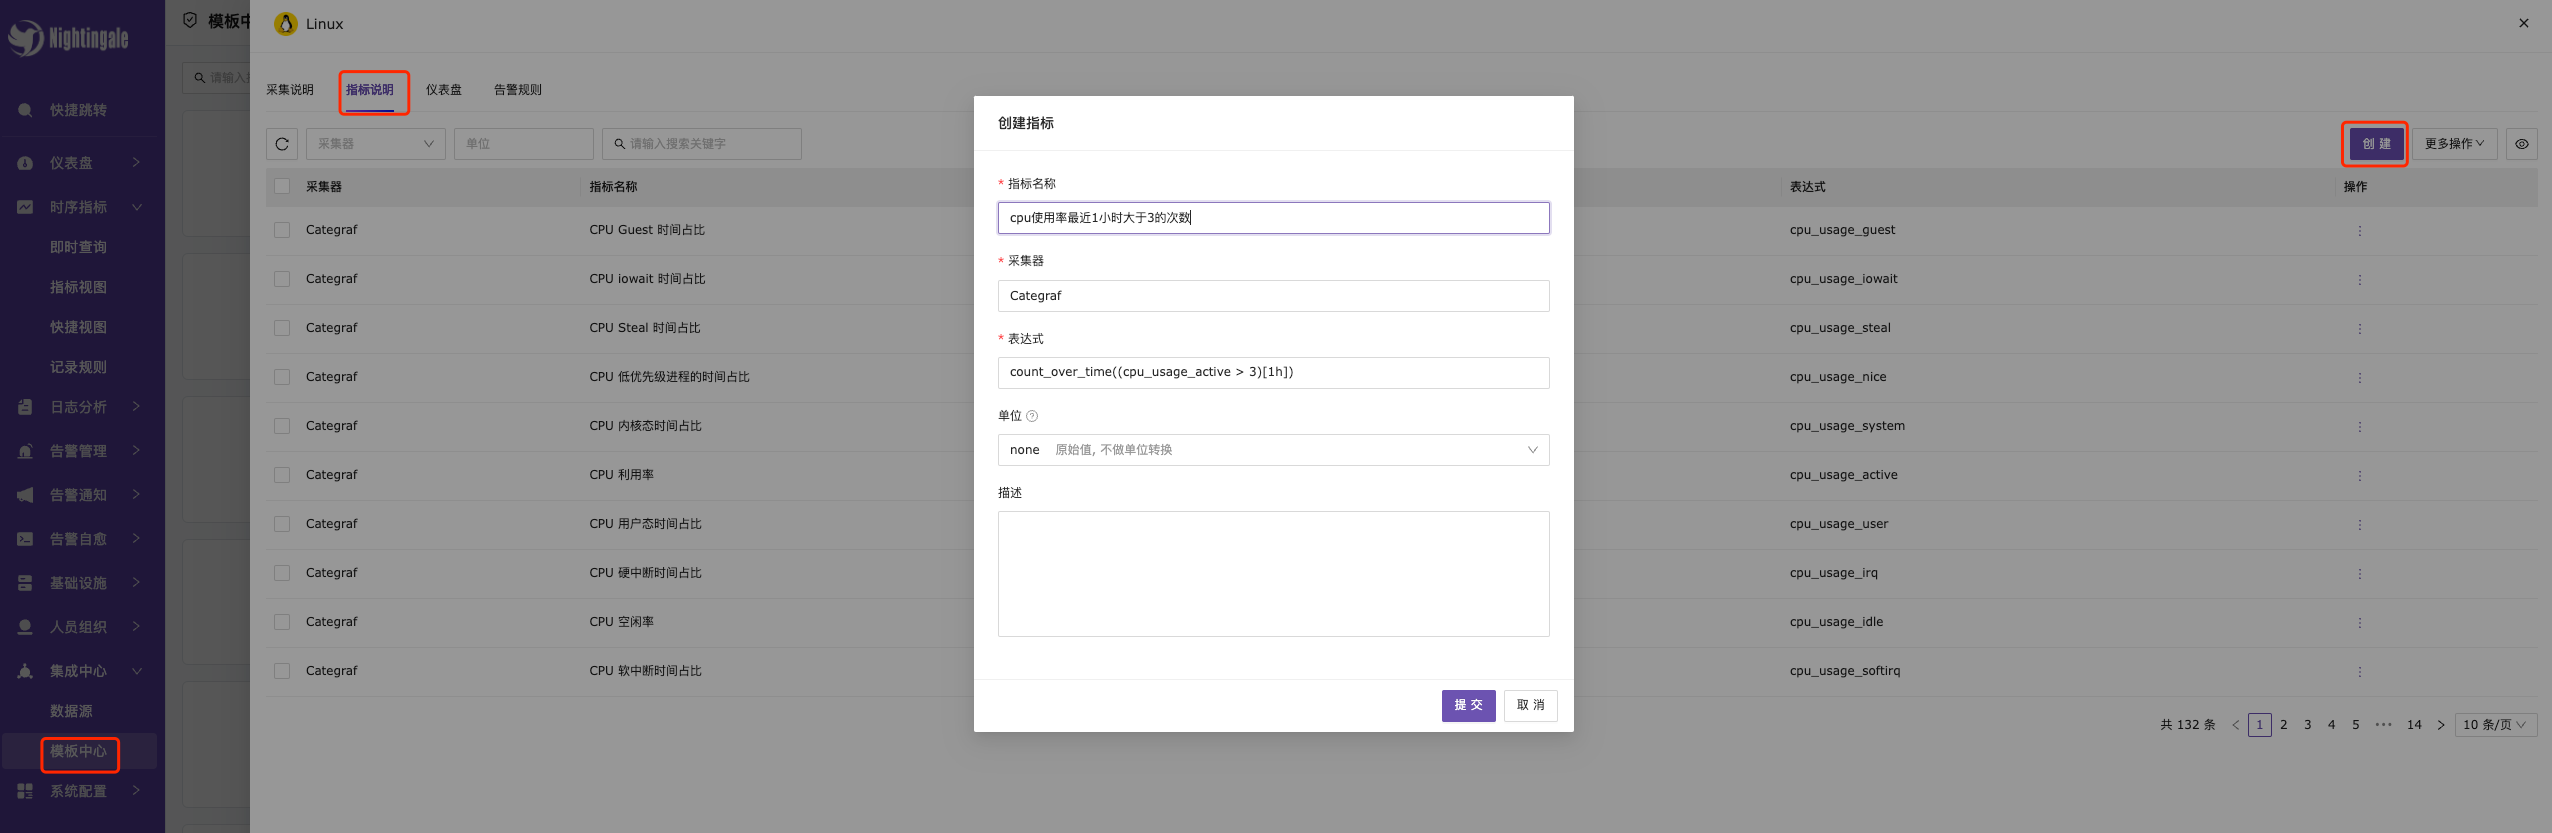Click the next page arrow in pagination
This screenshot has width=2552, height=833.
2441,725
